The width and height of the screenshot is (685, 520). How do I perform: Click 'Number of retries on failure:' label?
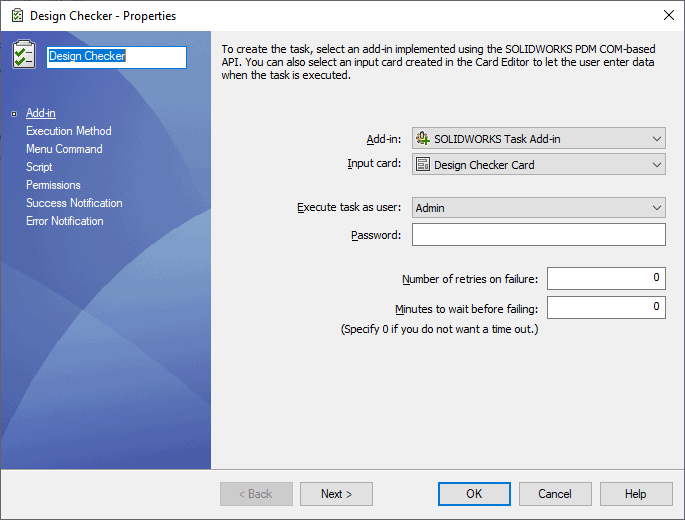[470, 279]
